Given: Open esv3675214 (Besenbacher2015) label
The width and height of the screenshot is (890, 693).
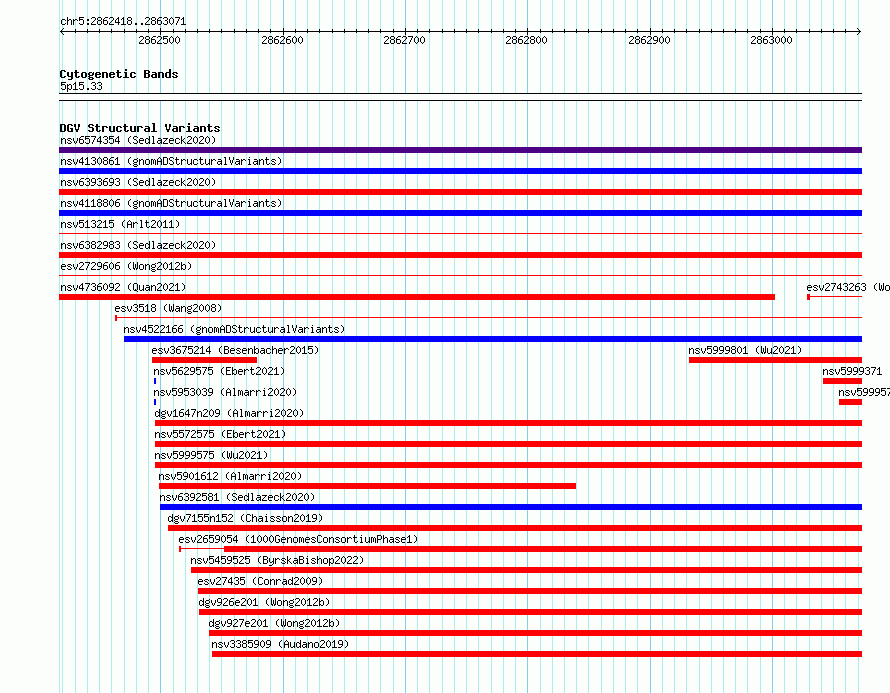Looking at the screenshot, I should pyautogui.click(x=235, y=350).
